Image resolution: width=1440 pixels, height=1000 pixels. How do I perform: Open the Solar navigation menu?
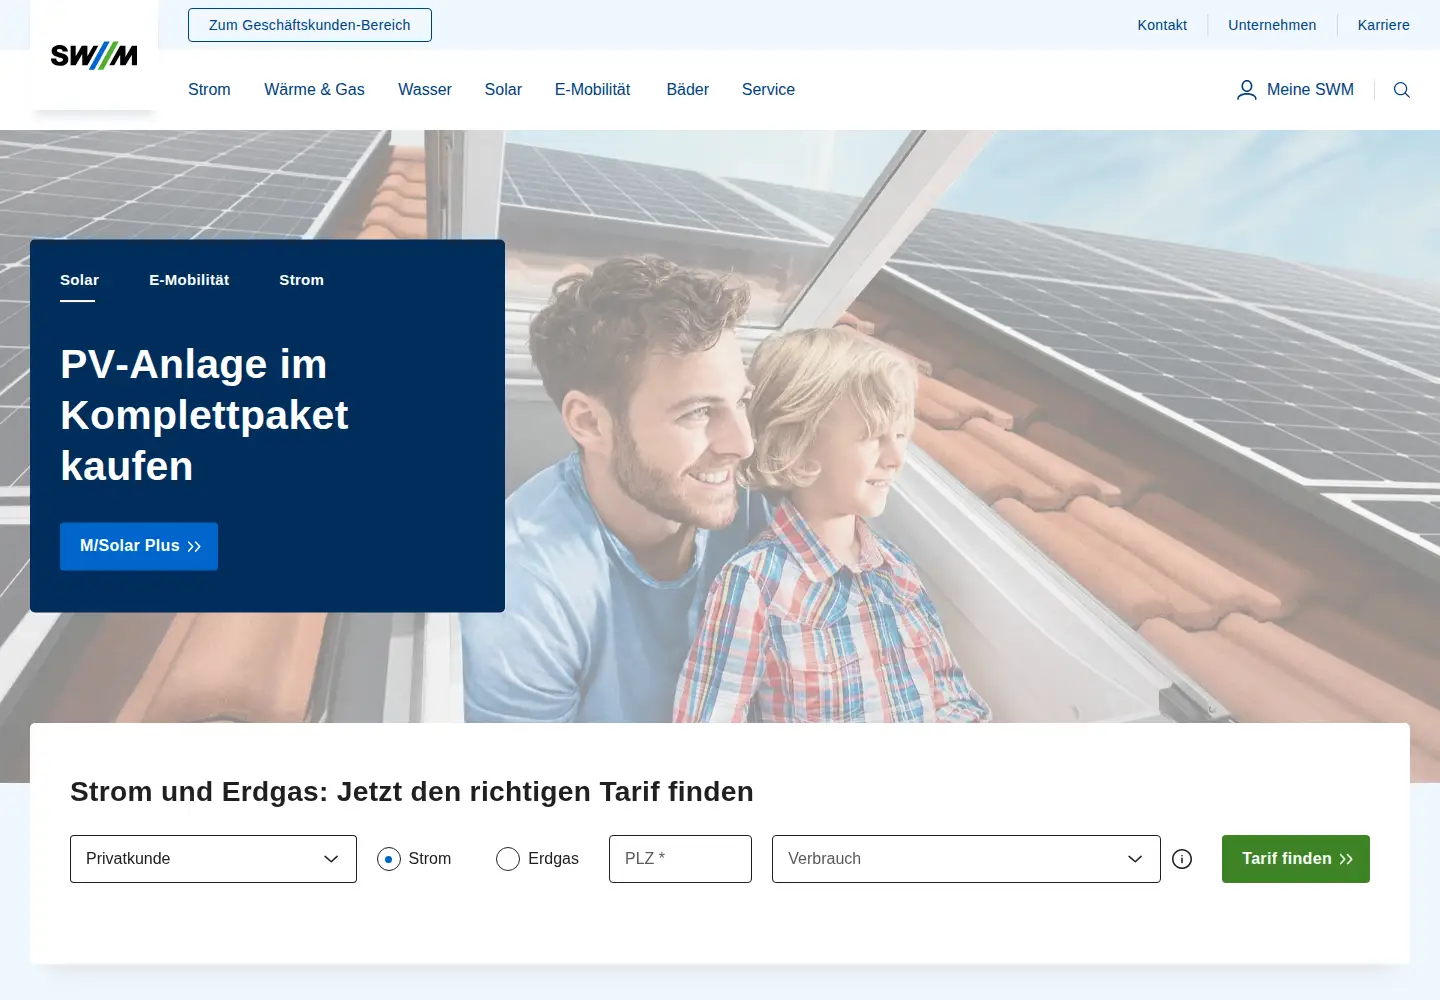(503, 90)
